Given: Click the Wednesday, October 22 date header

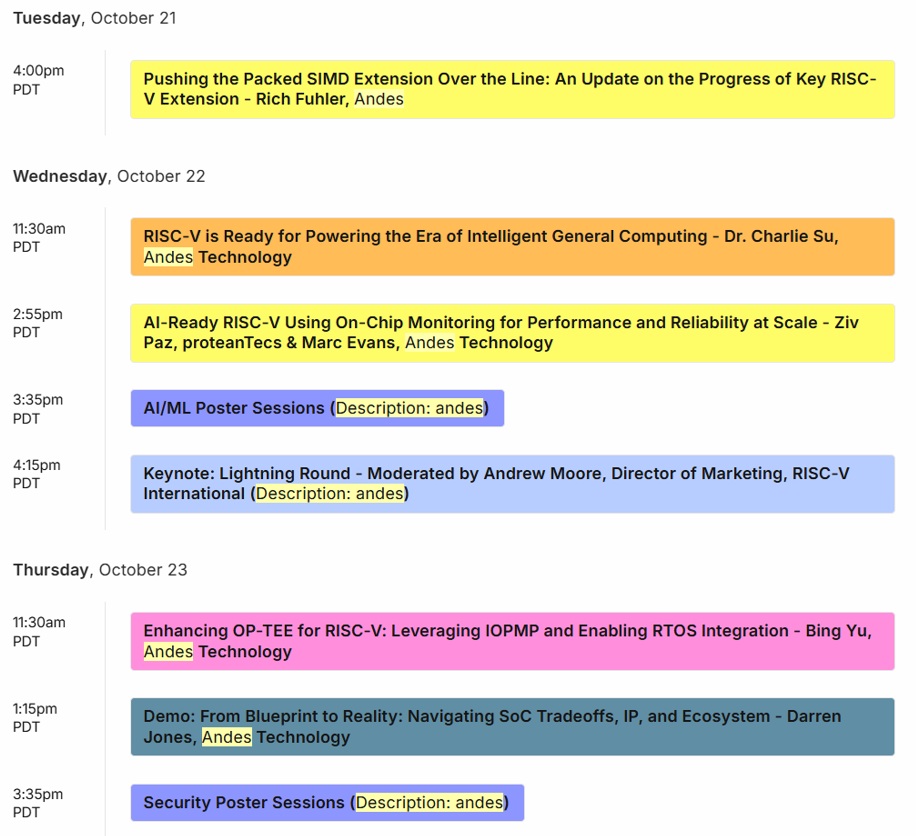Looking at the screenshot, I should pos(109,176).
